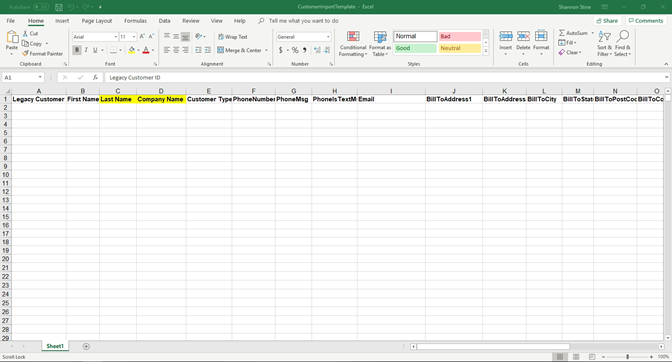Open the Formulas ribbon tab
This screenshot has height=362, width=672.
pos(135,21)
